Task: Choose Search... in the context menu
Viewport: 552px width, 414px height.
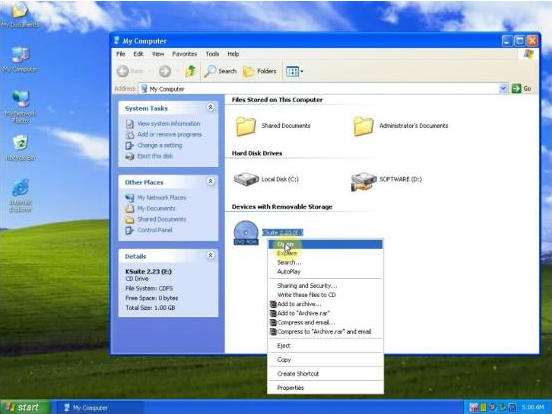Action: point(325,262)
